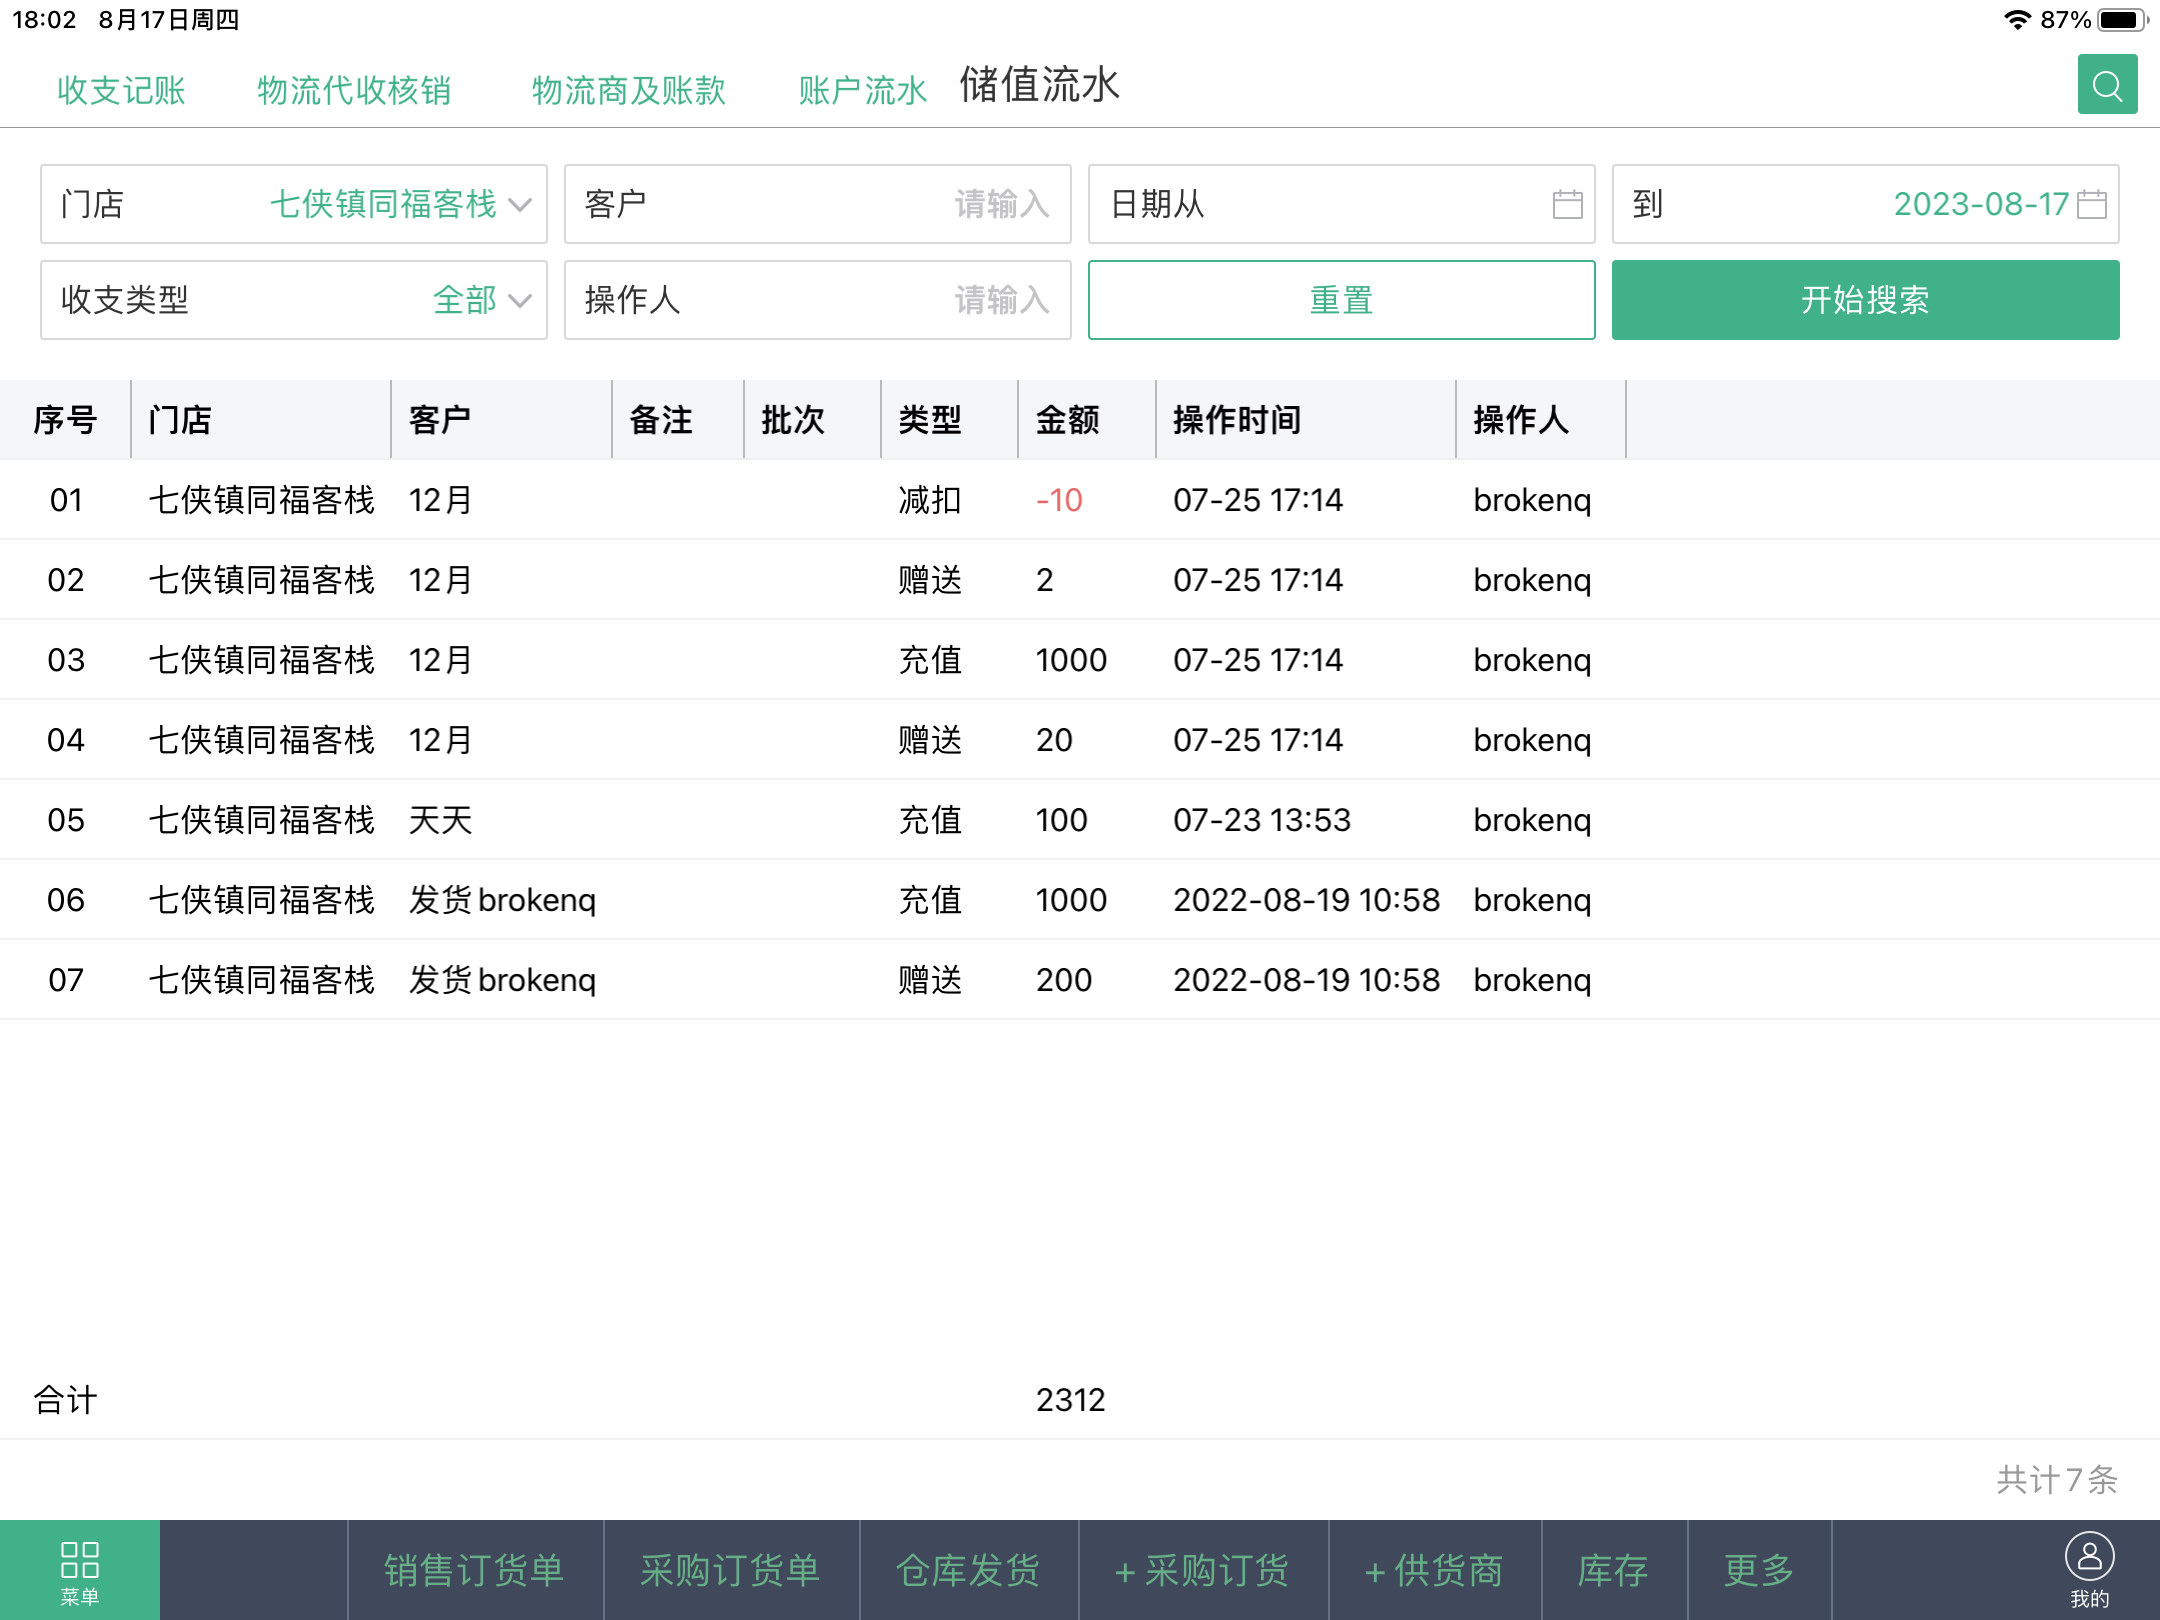Open 采购订货单 in bottom bar
2160x1620 pixels.
point(731,1571)
